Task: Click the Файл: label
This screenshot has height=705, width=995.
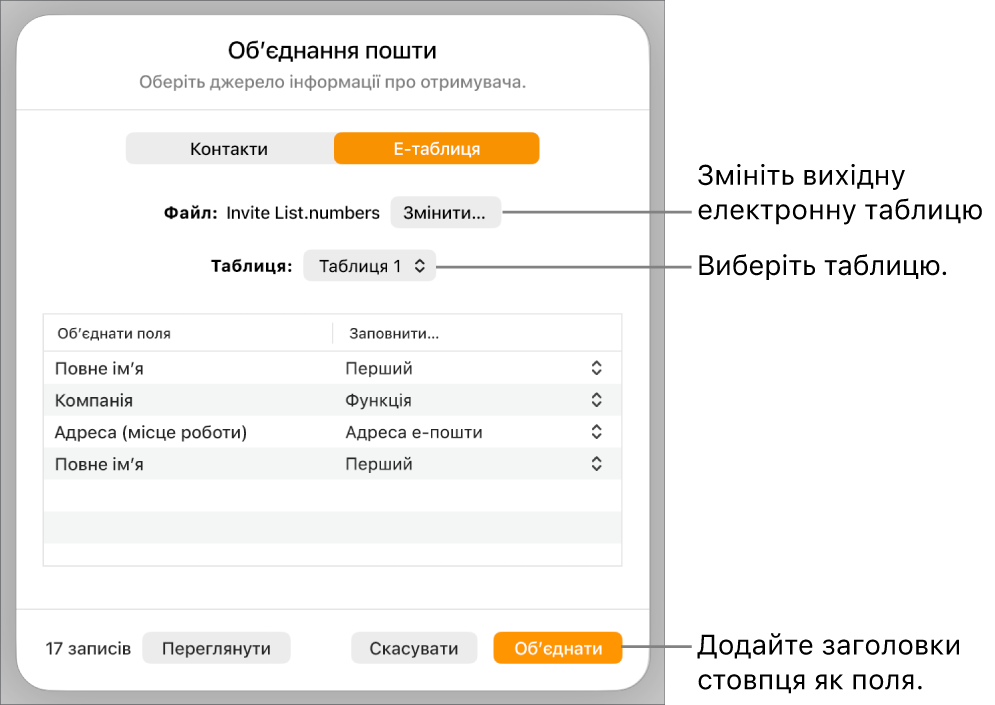Action: [190, 213]
